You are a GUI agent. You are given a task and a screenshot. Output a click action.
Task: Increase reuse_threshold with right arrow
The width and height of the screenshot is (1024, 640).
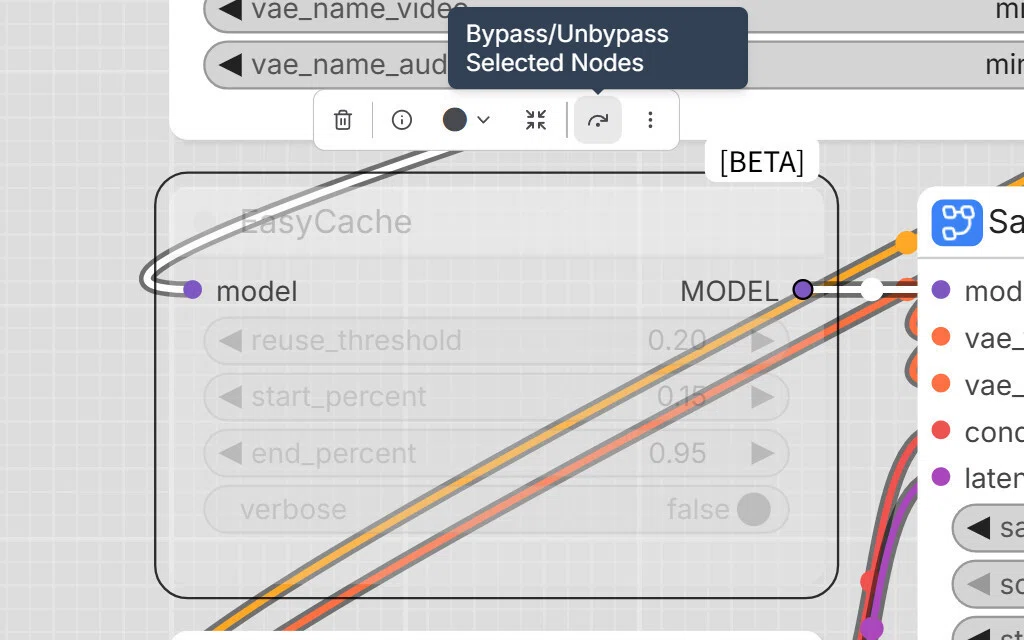[x=762, y=340]
